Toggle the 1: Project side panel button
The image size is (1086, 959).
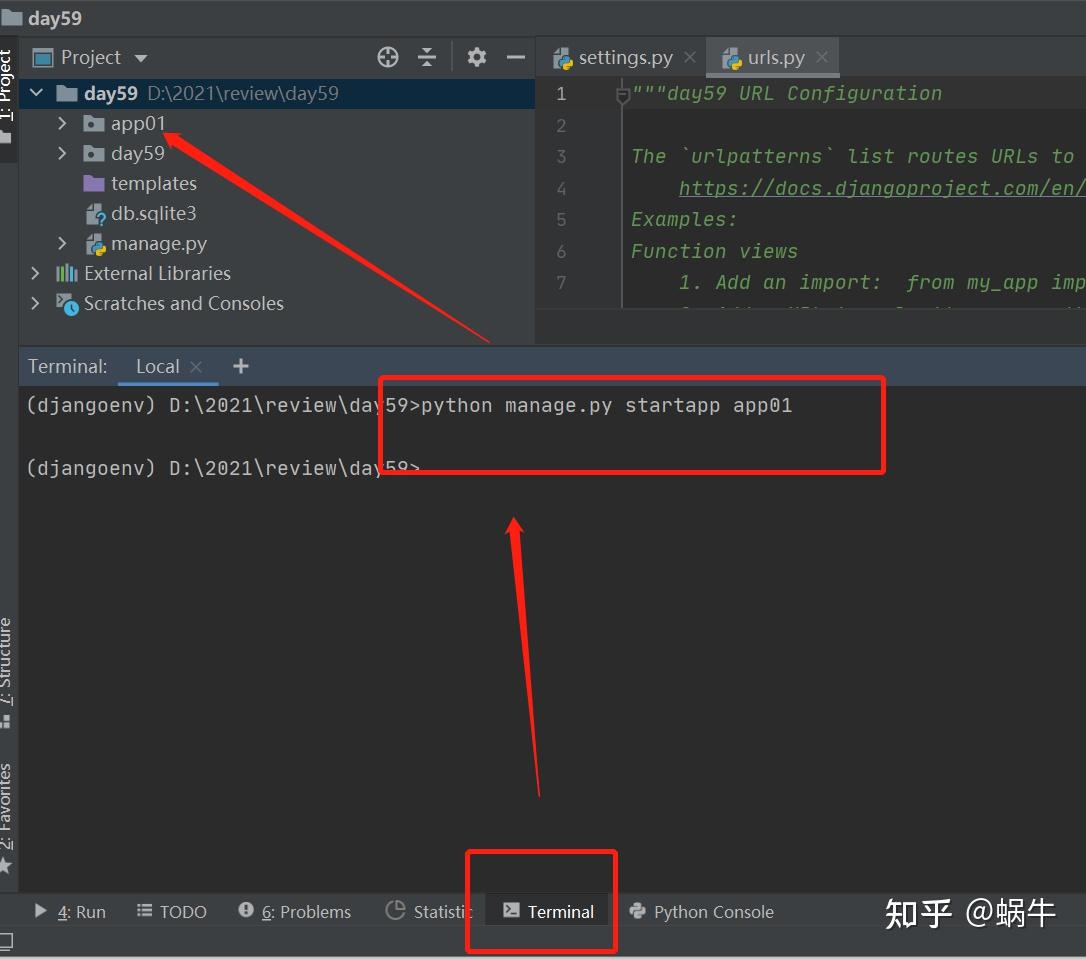pyautogui.click(x=6, y=96)
